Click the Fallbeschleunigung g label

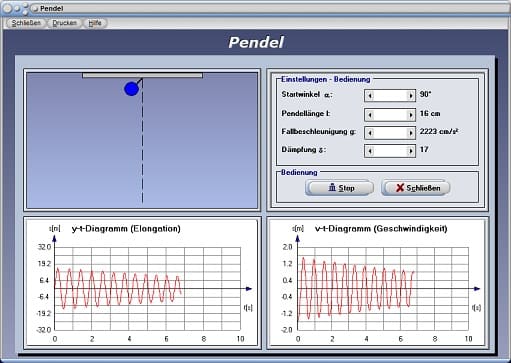point(319,132)
